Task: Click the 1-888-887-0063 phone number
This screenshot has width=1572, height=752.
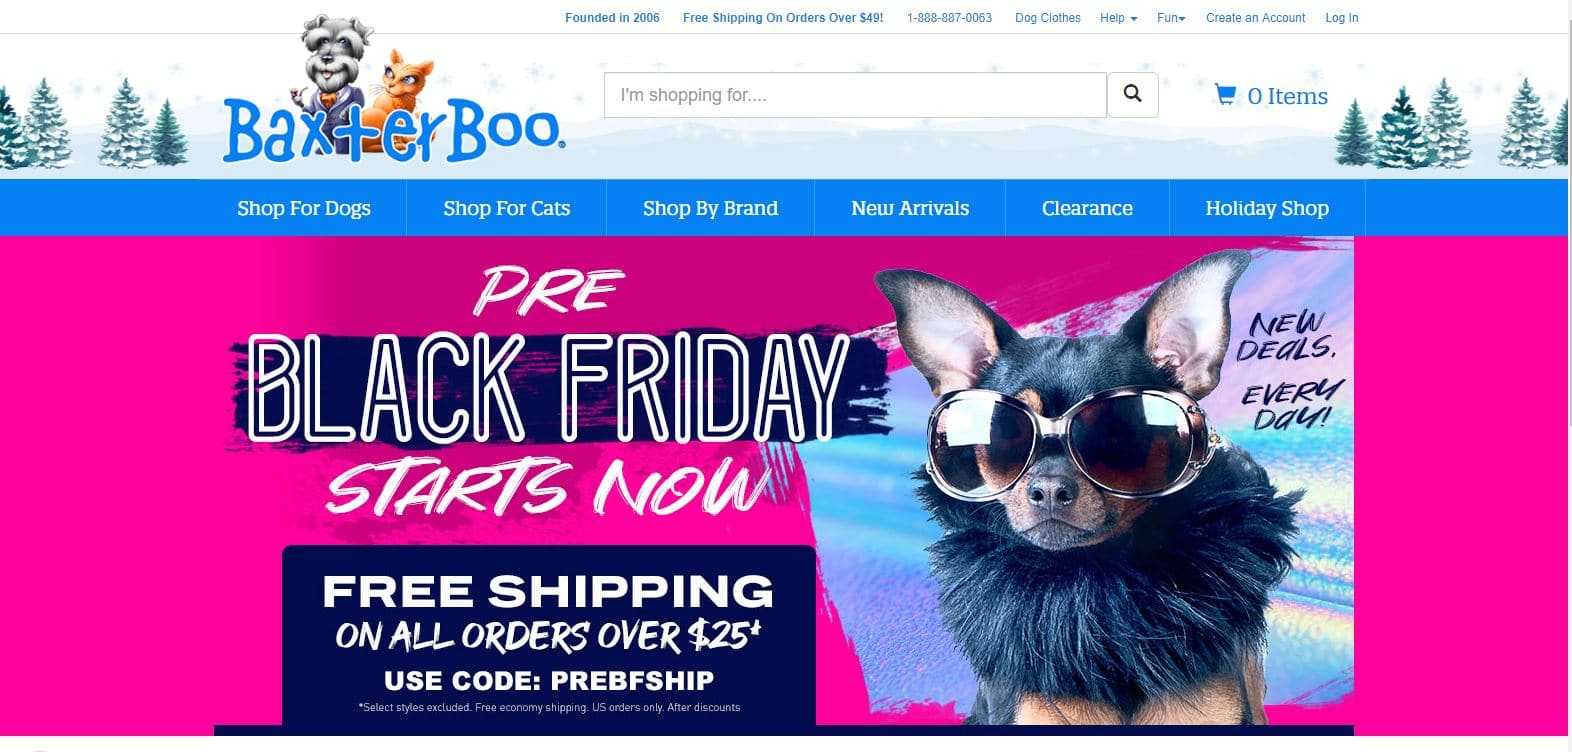Action: [949, 18]
